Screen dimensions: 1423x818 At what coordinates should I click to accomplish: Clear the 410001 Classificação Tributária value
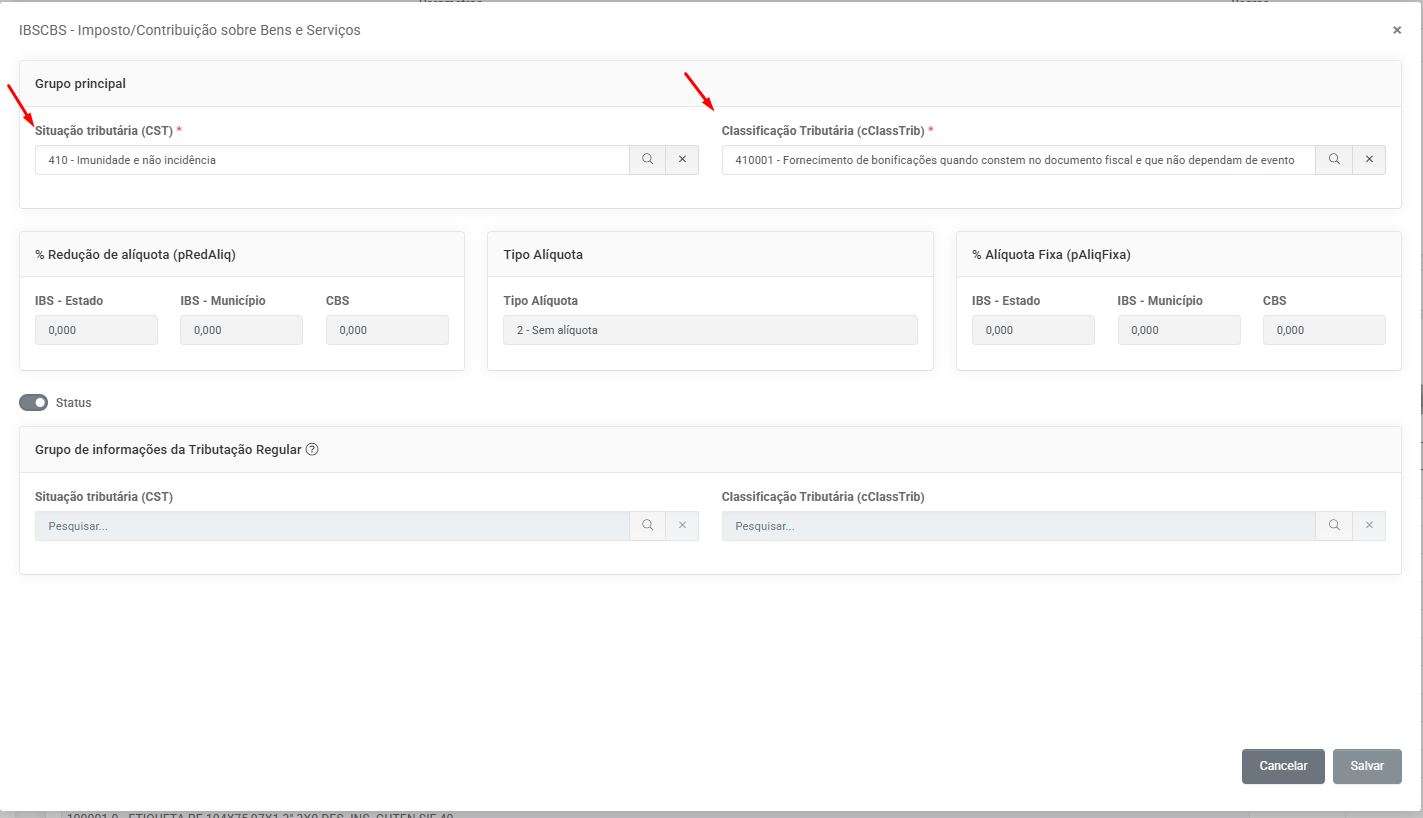point(1369,160)
